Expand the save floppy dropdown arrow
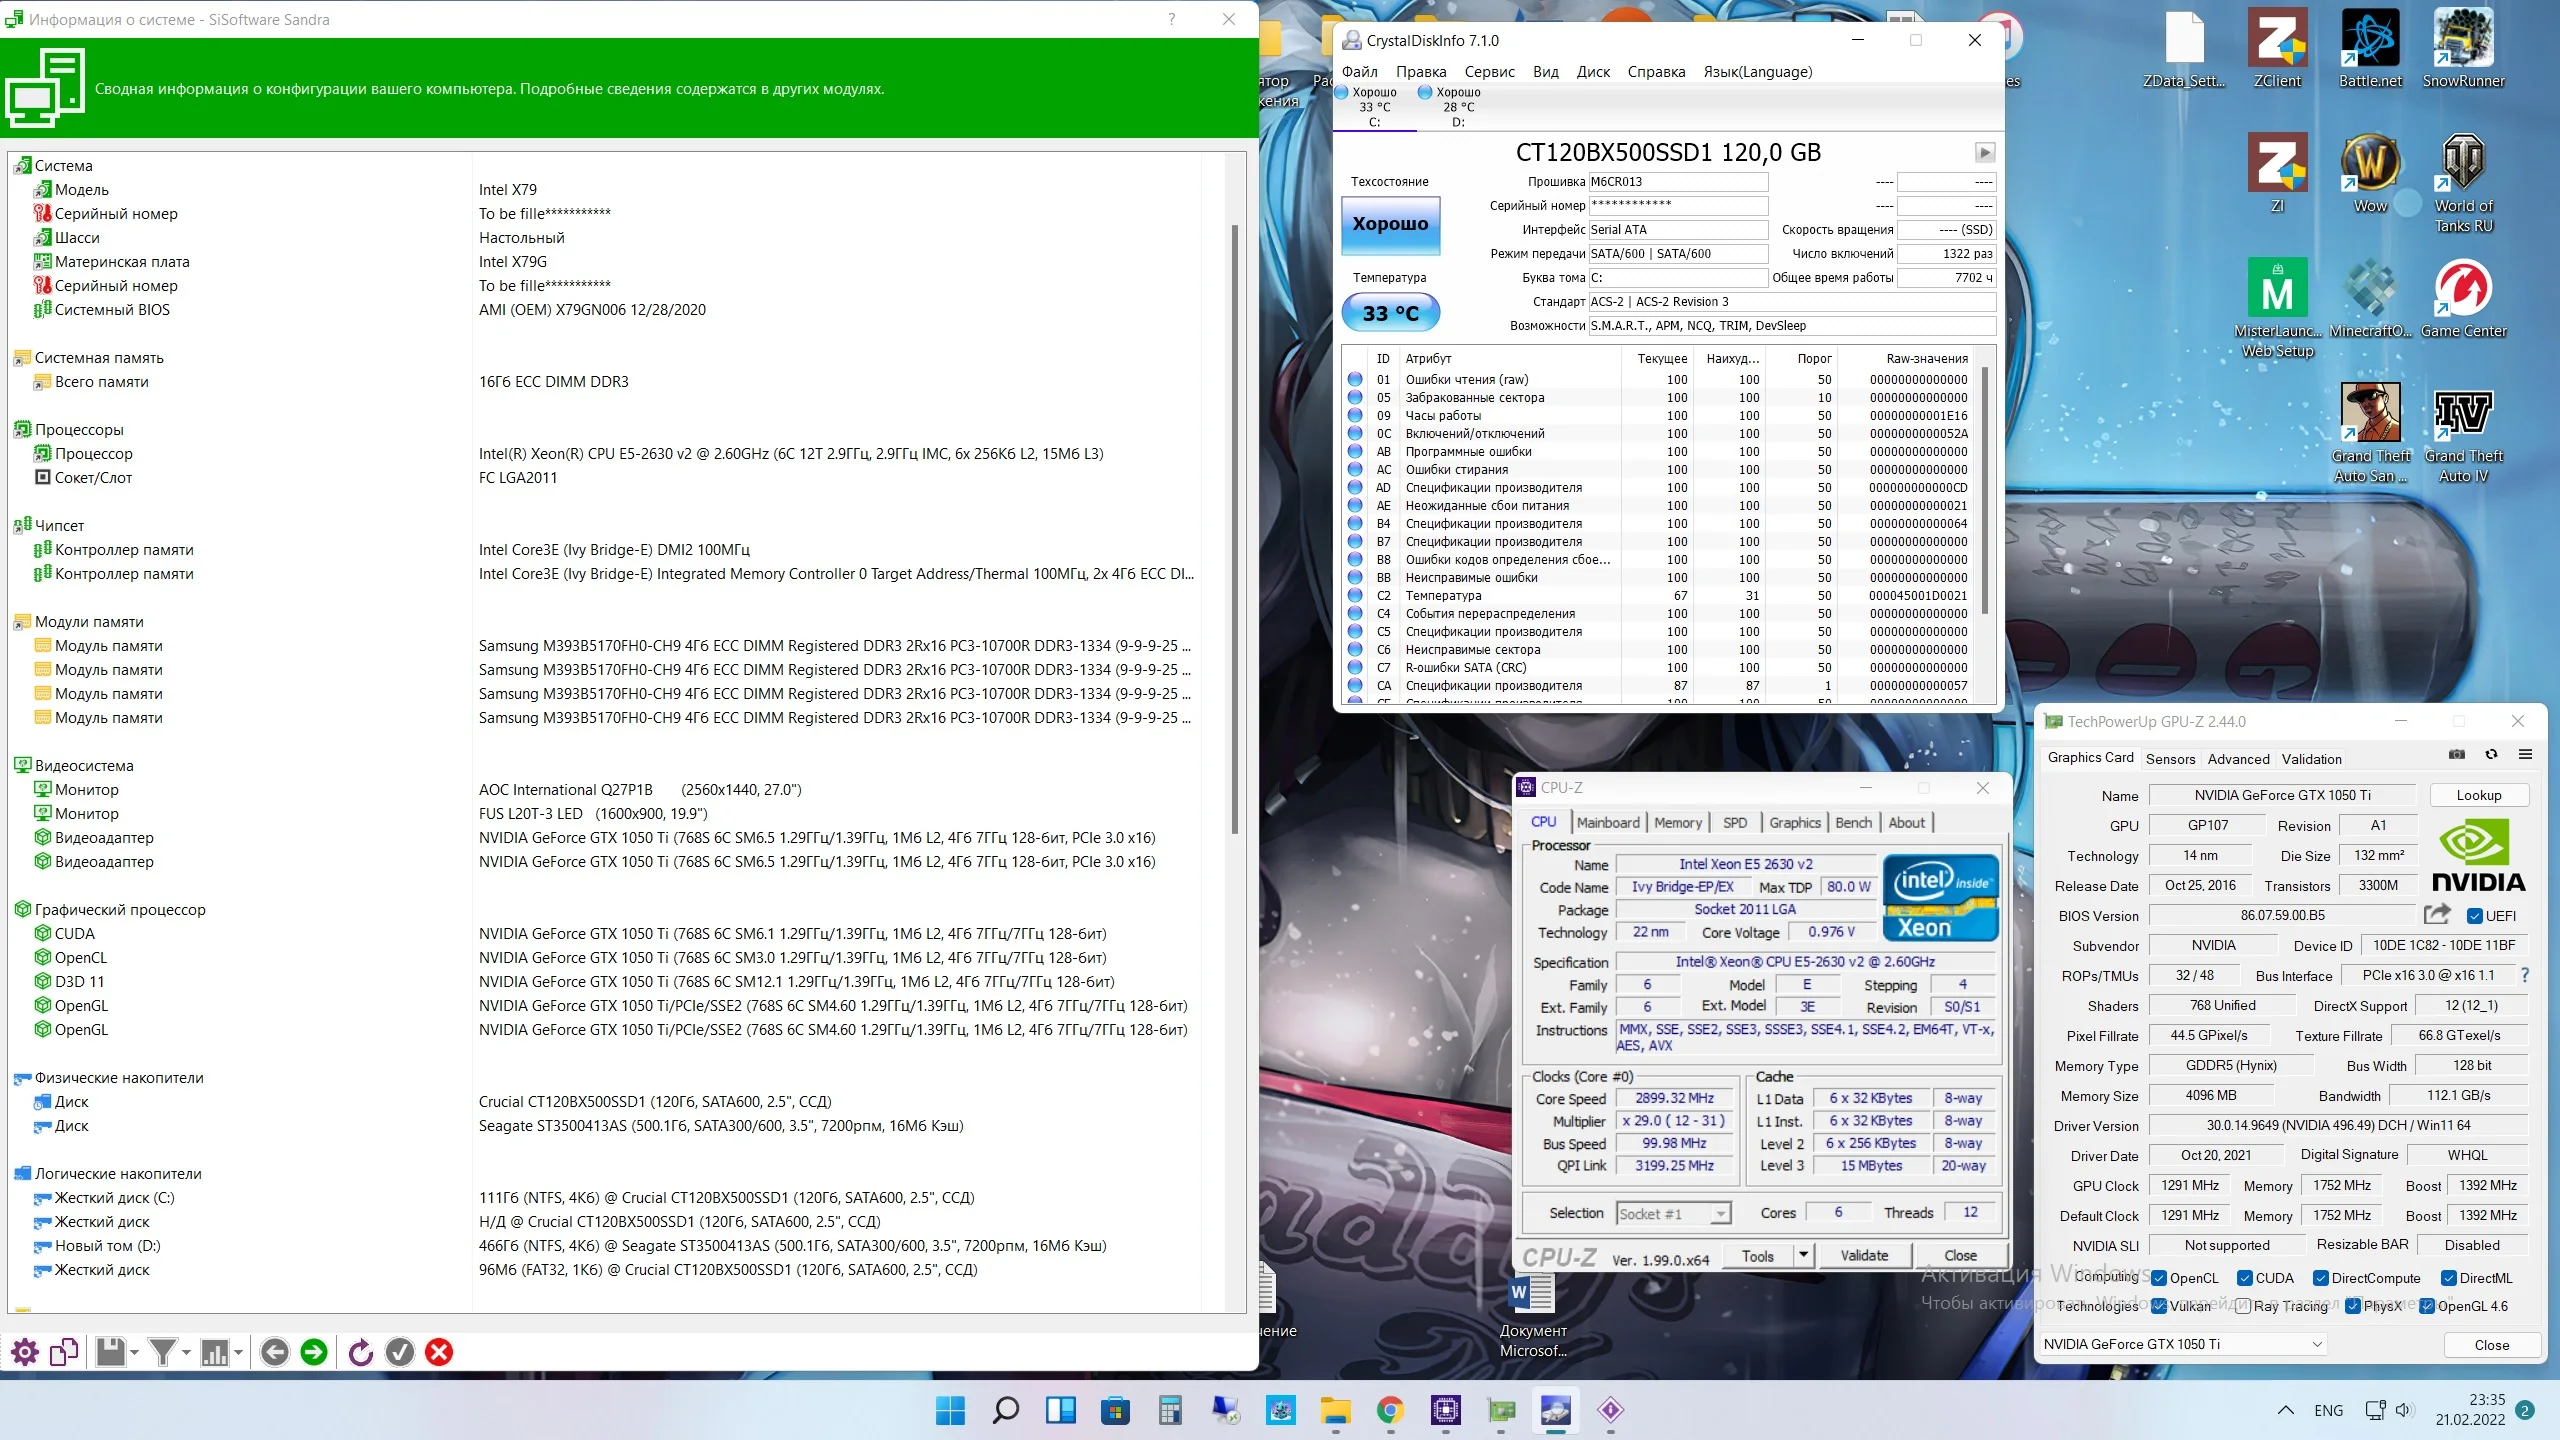The image size is (2560, 1440). [134, 1354]
